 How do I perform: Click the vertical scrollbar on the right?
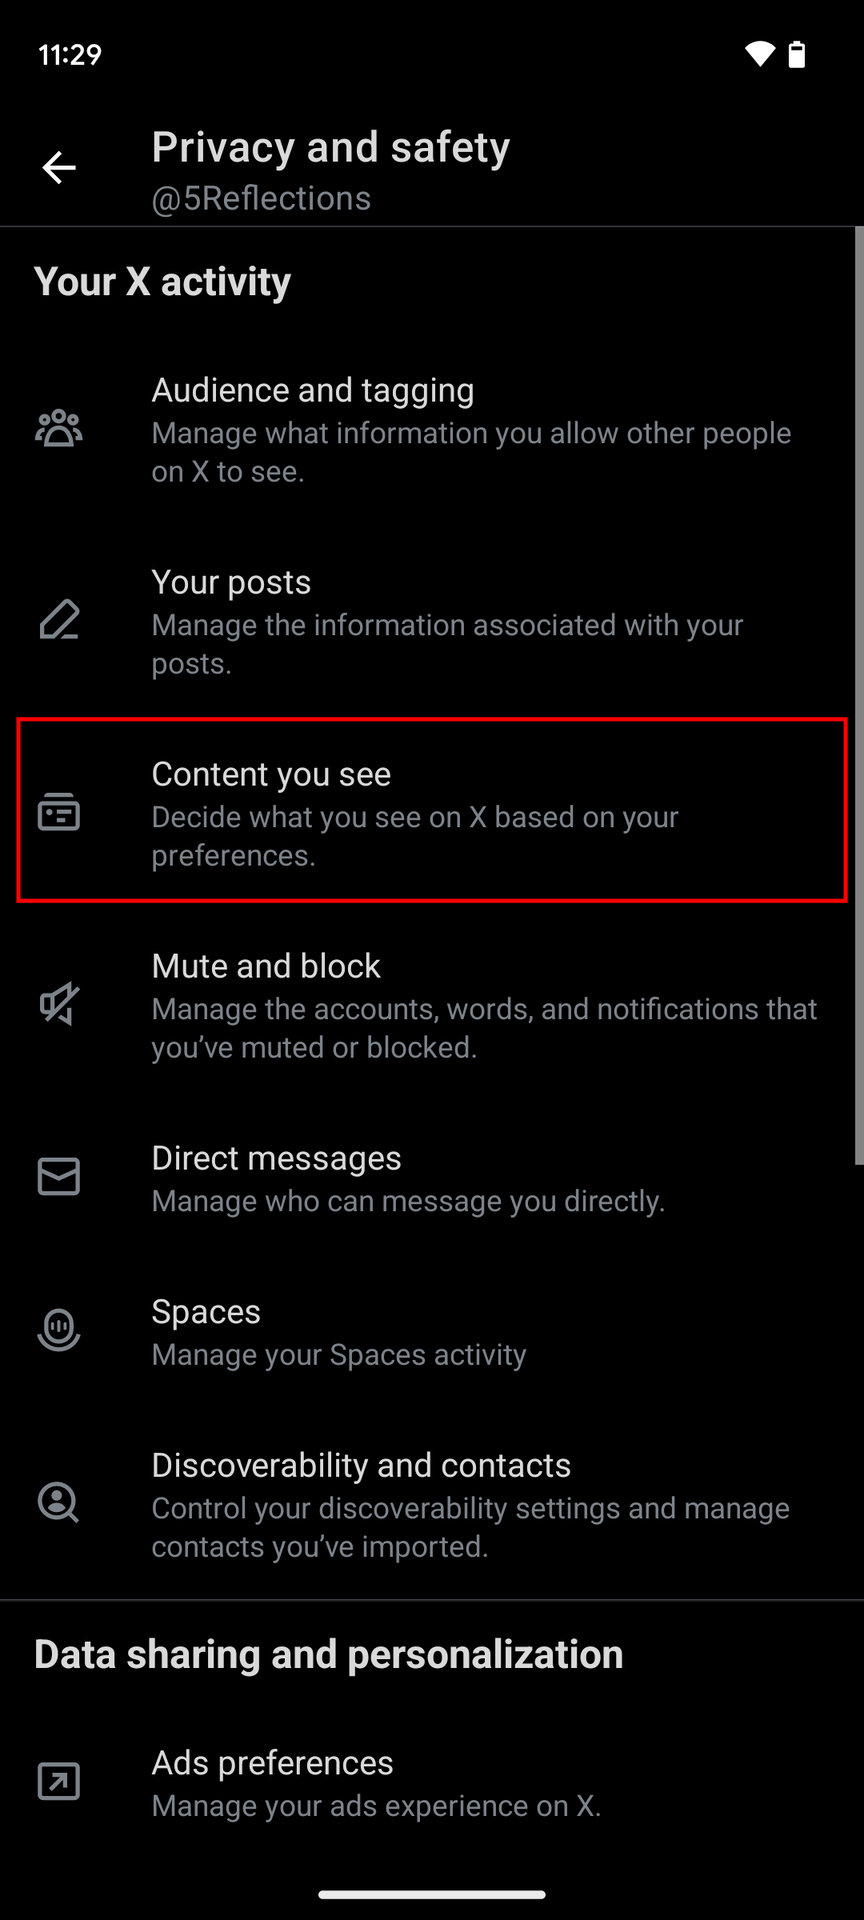(x=858, y=700)
